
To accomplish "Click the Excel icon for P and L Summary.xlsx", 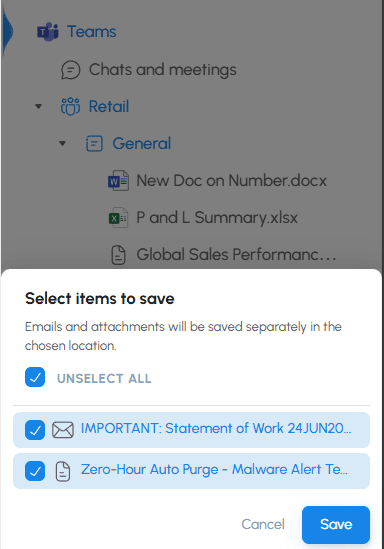I will pyautogui.click(x=118, y=218).
